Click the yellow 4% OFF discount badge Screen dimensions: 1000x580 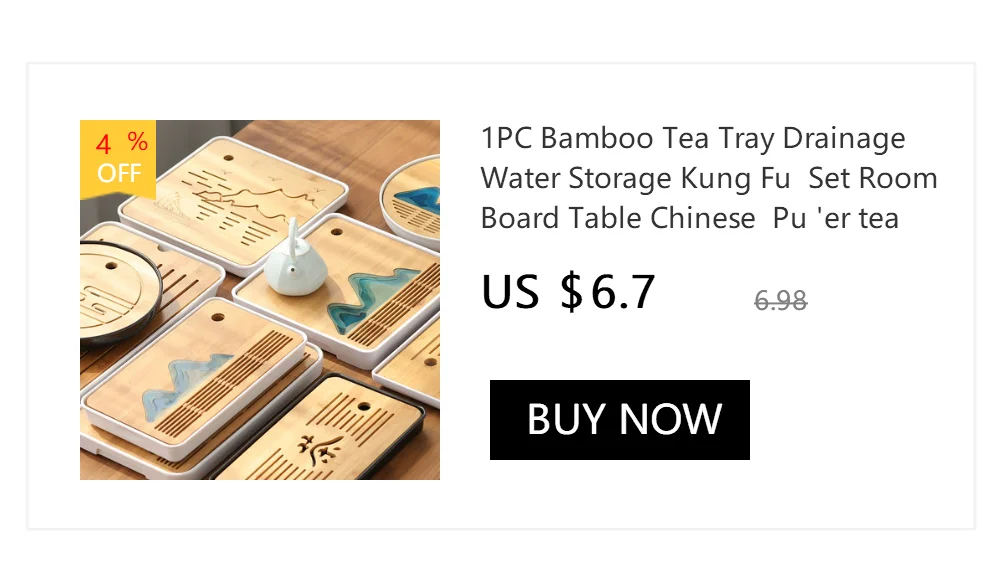[118, 159]
